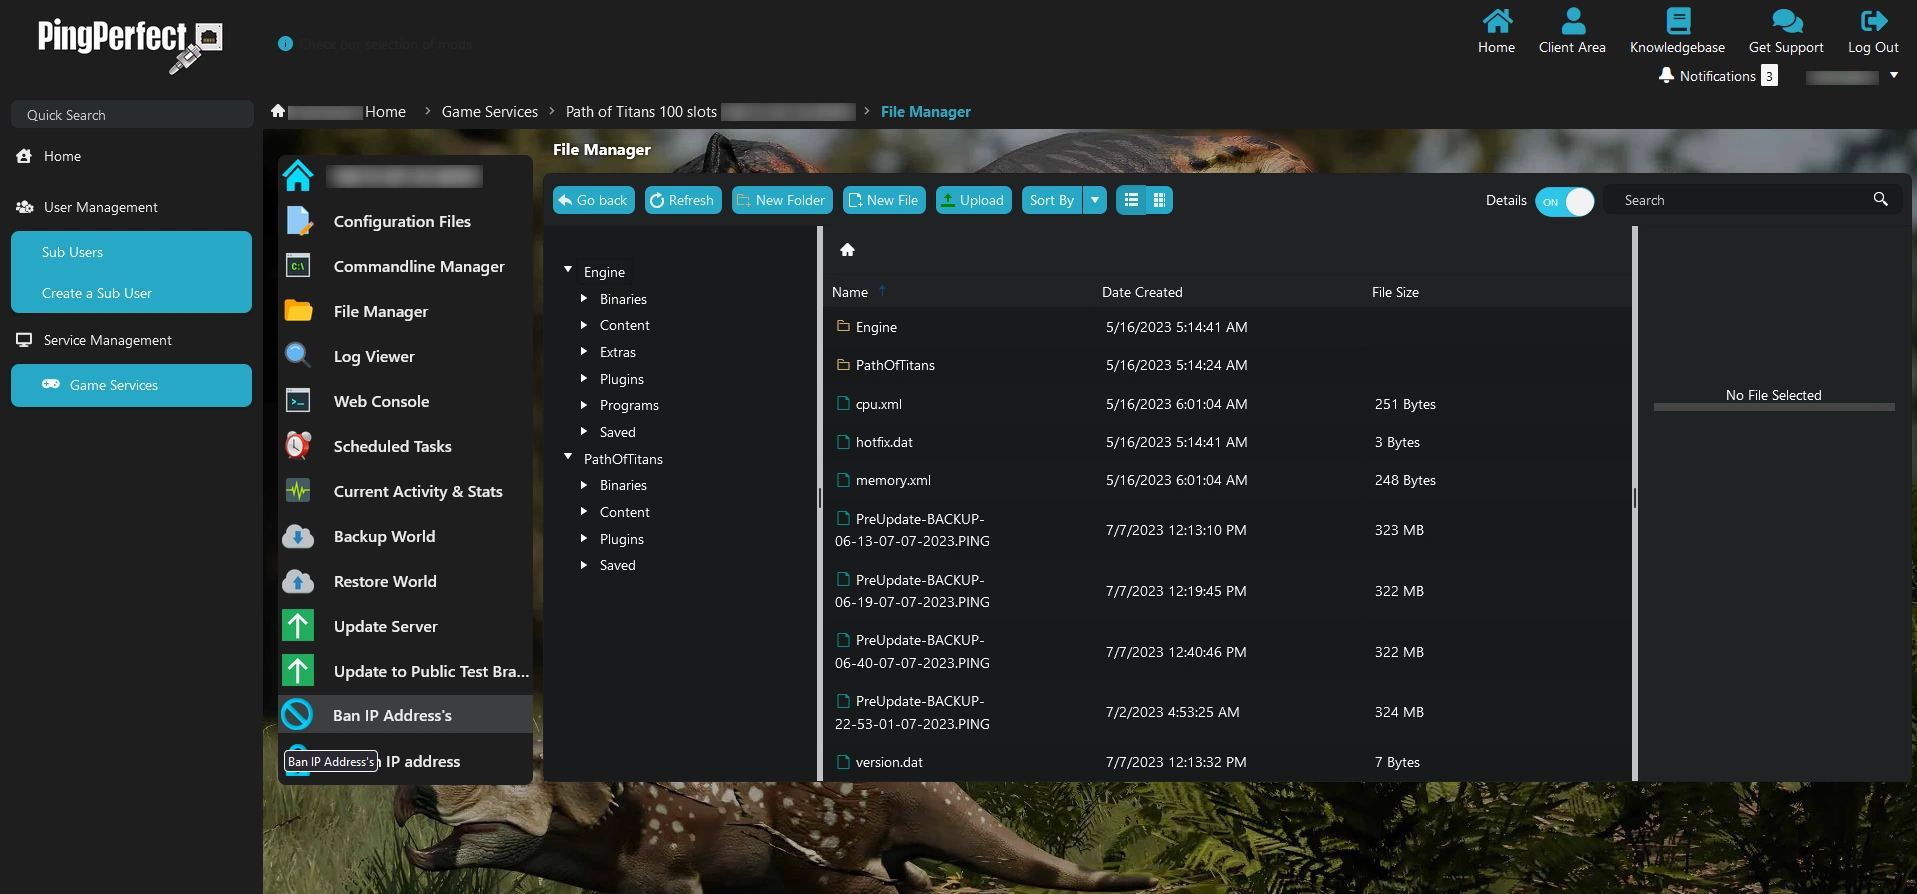
Task: Open the Notifications bell
Action: coord(1666,76)
